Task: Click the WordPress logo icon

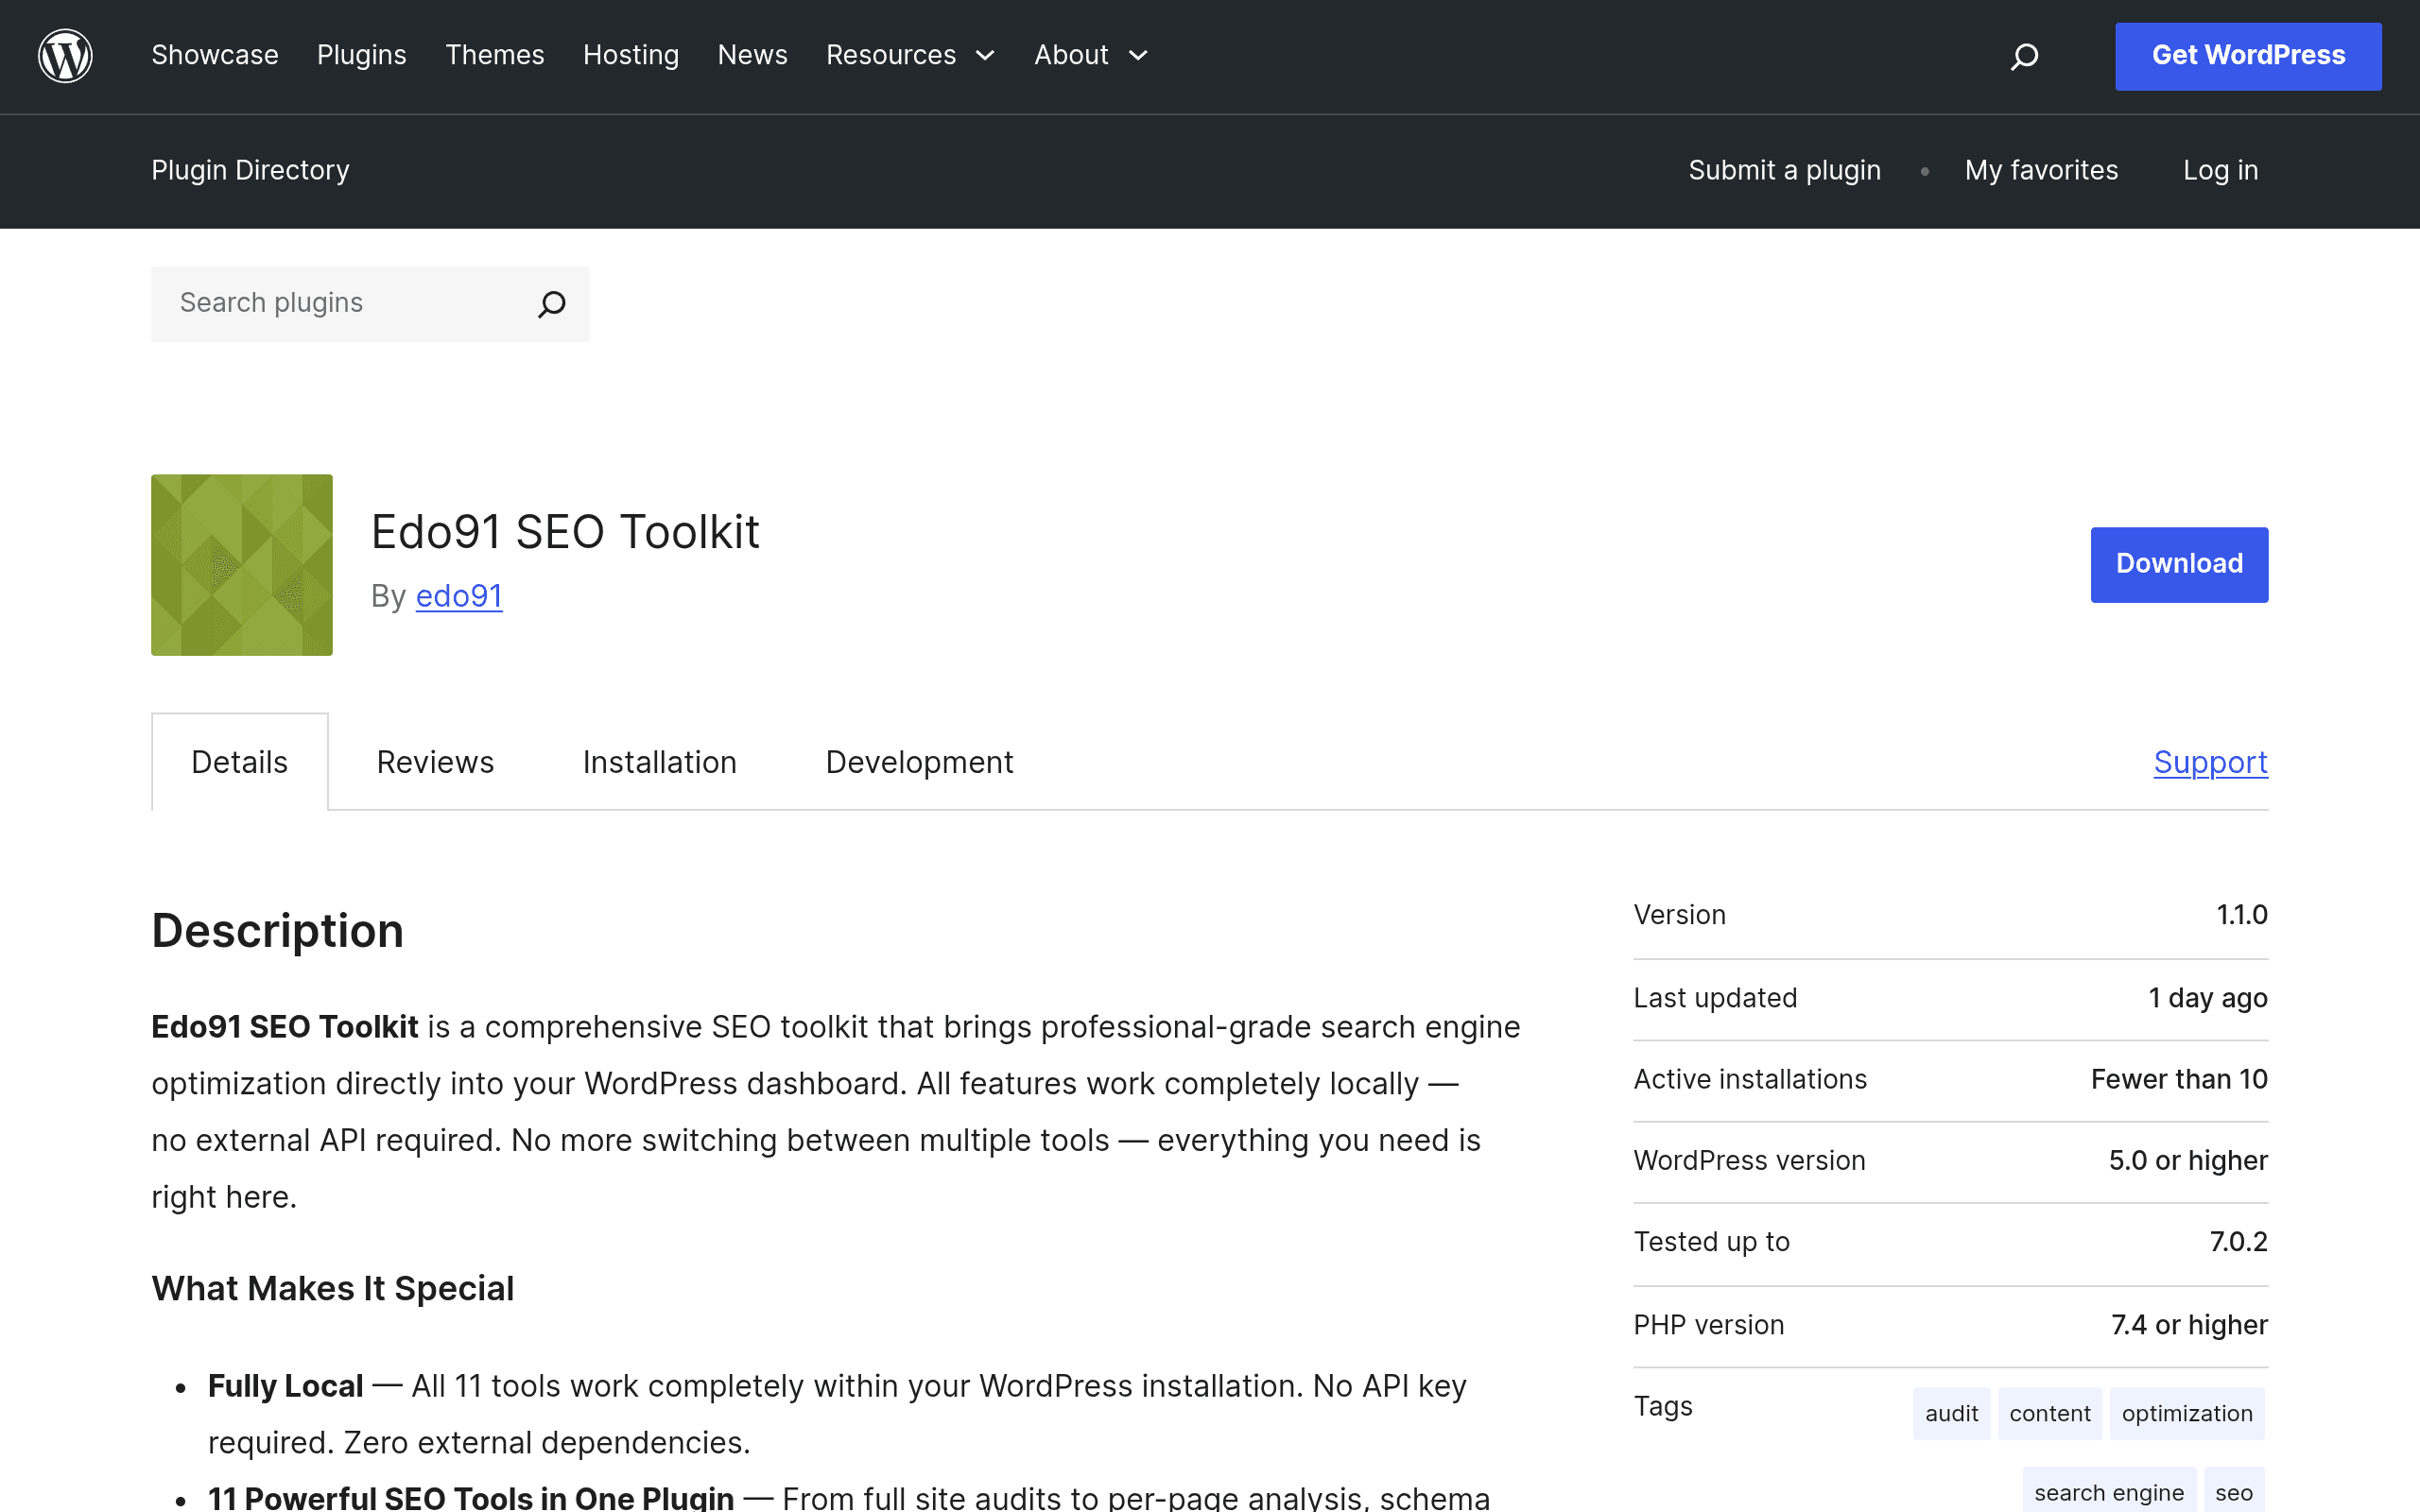Action: point(65,56)
